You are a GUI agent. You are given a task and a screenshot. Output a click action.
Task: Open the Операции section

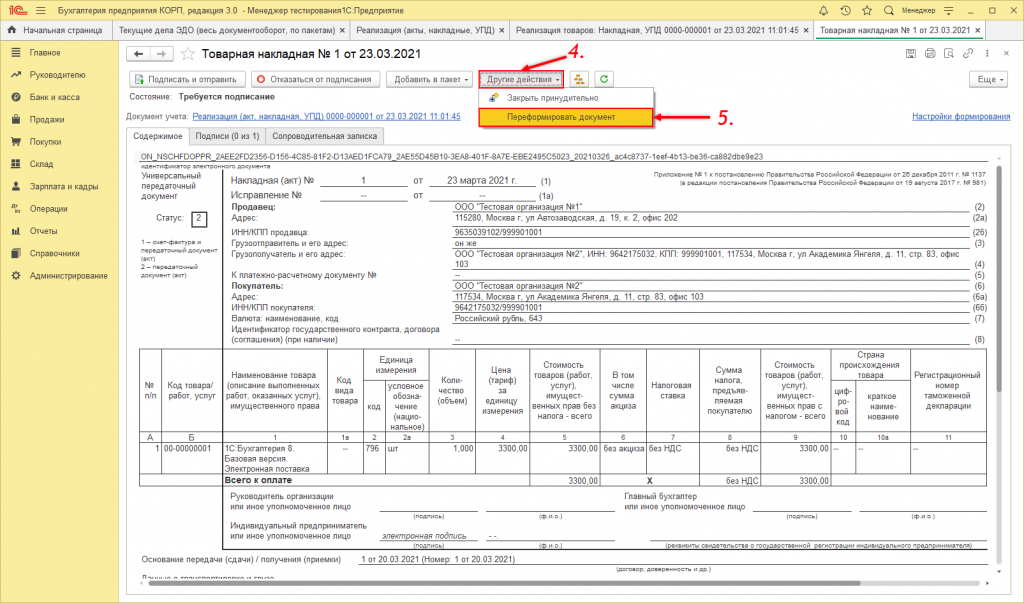click(x=48, y=208)
